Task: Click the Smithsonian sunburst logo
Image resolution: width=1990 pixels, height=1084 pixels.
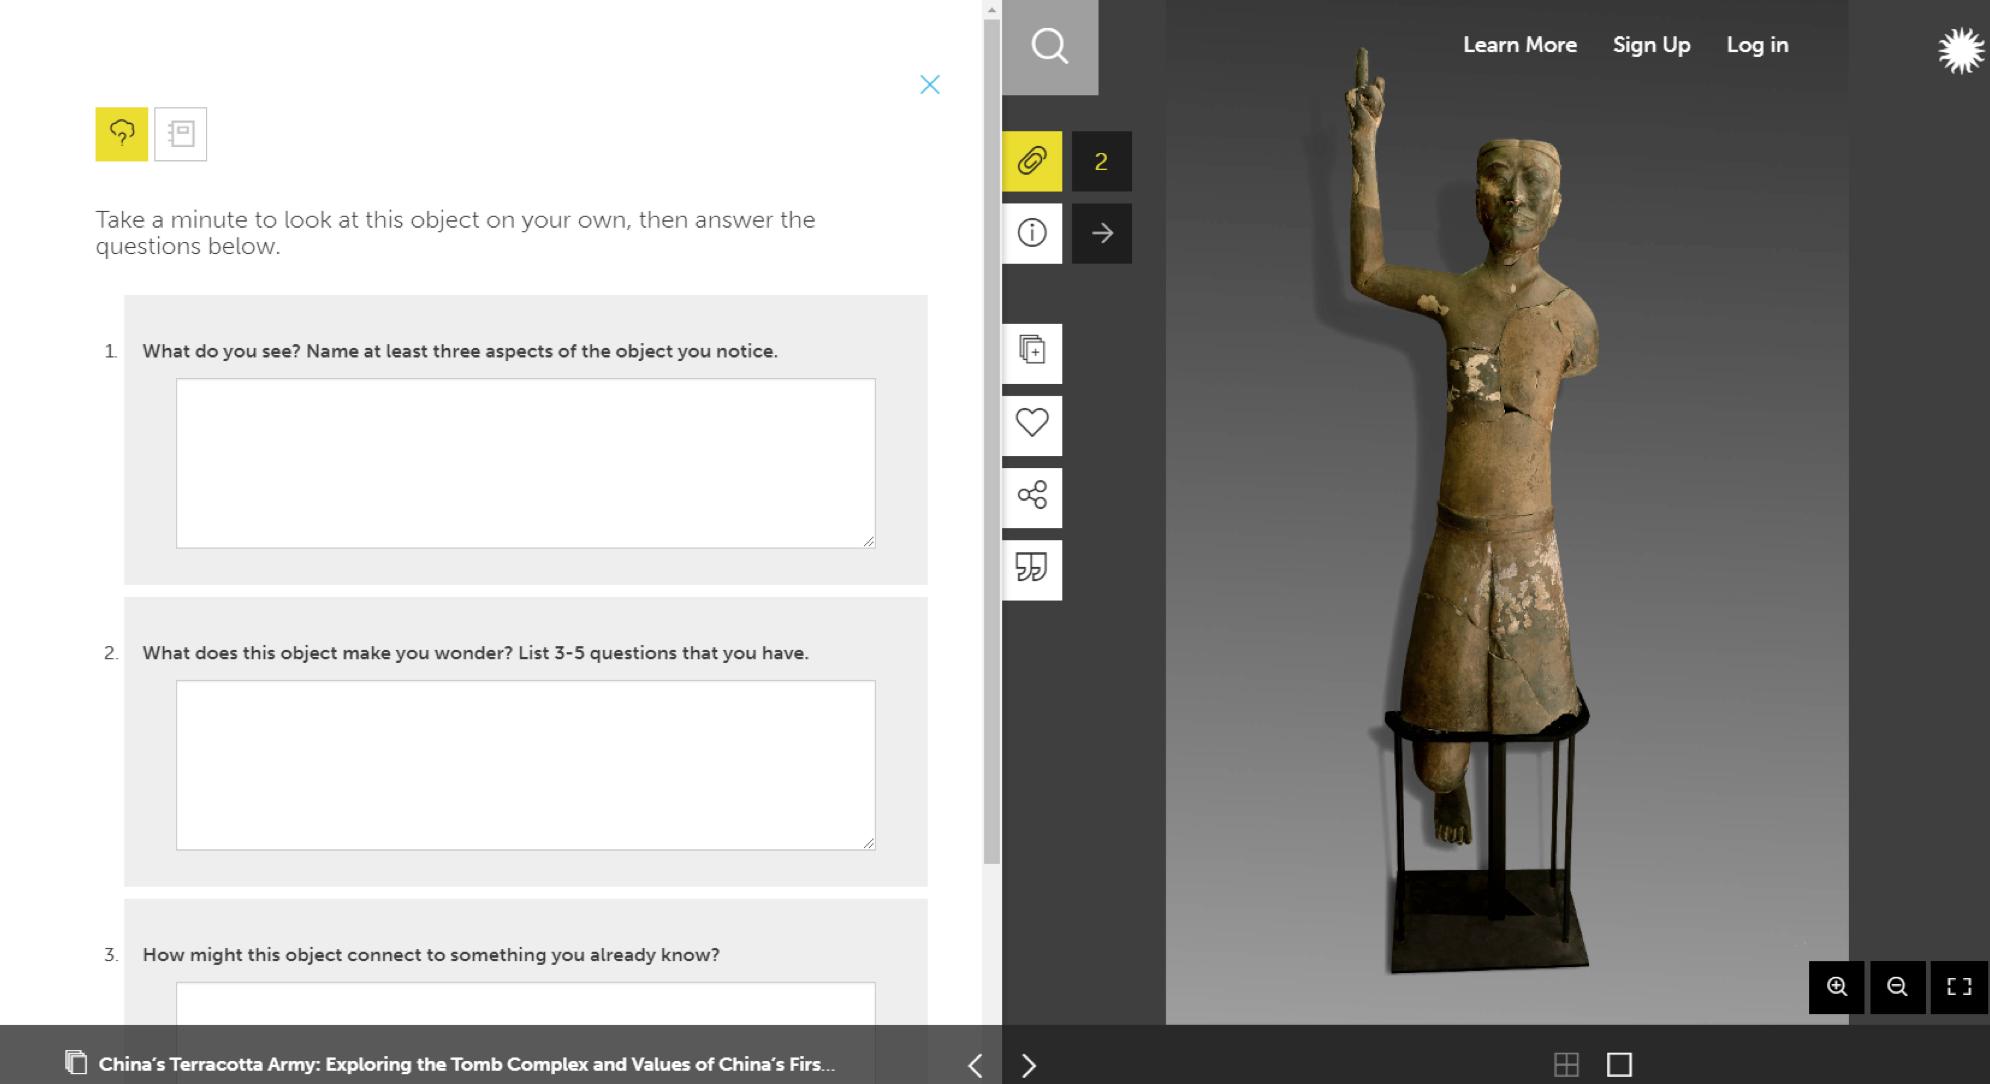Action: [1959, 50]
